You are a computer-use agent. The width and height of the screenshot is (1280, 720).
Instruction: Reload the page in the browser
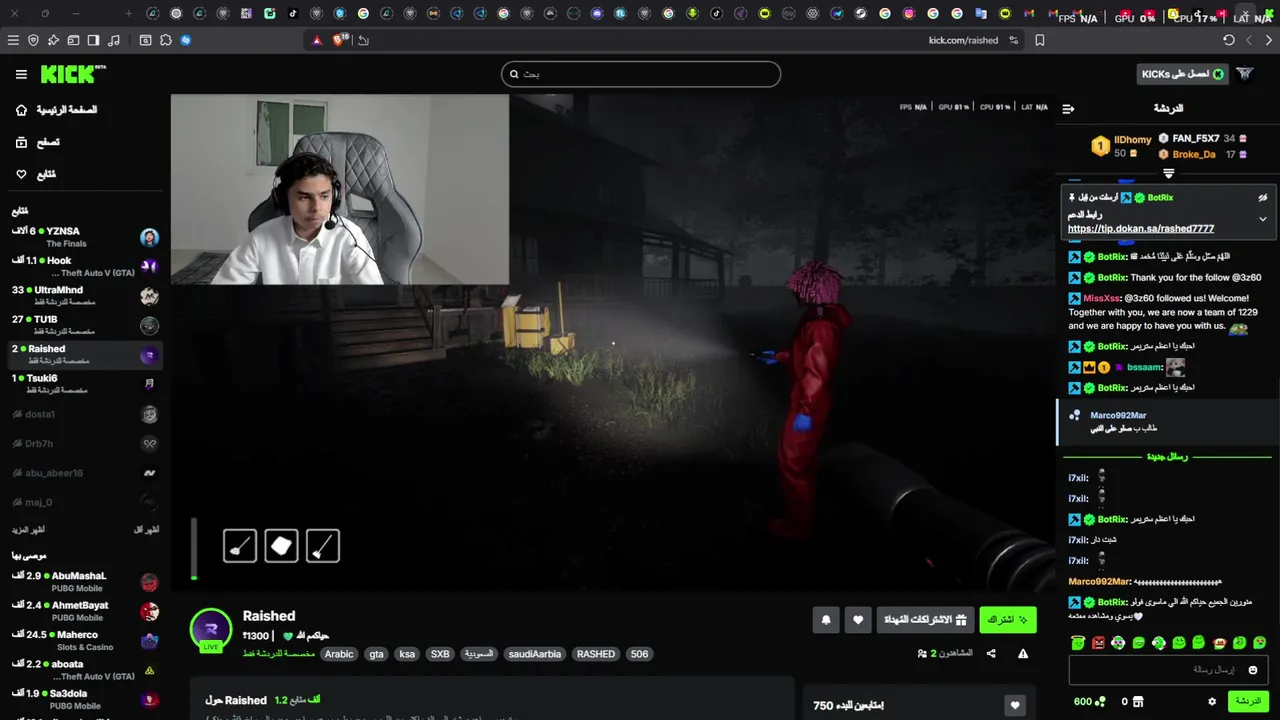pyautogui.click(x=1228, y=40)
